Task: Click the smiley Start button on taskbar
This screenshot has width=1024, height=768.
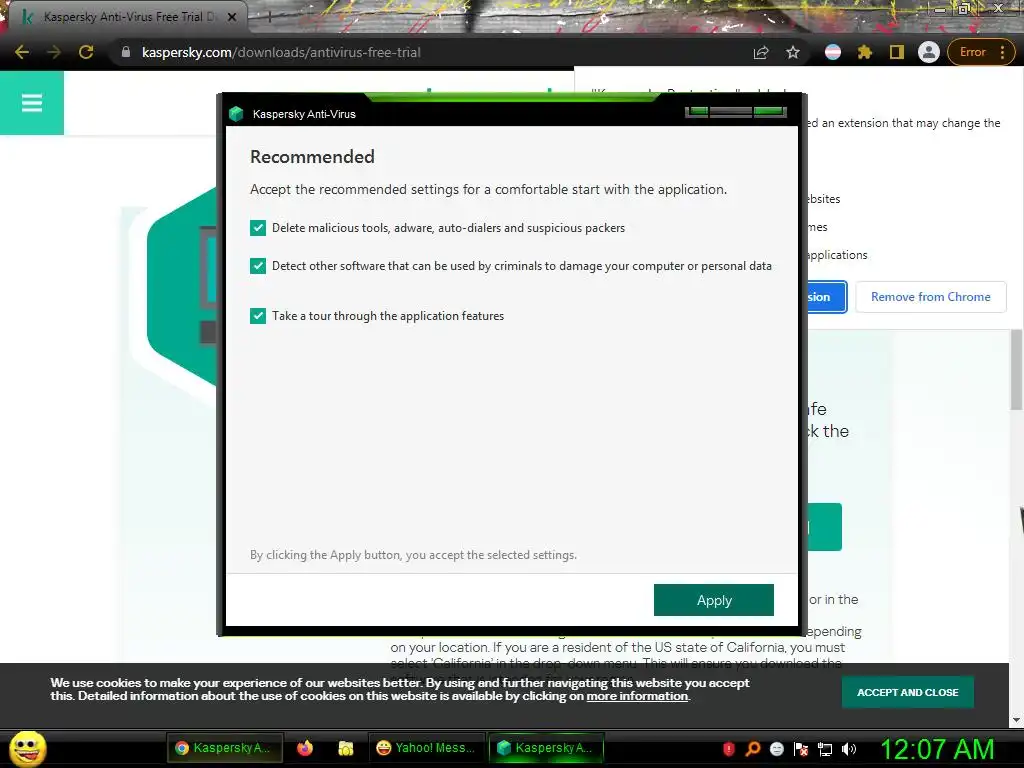Action: tap(27, 748)
